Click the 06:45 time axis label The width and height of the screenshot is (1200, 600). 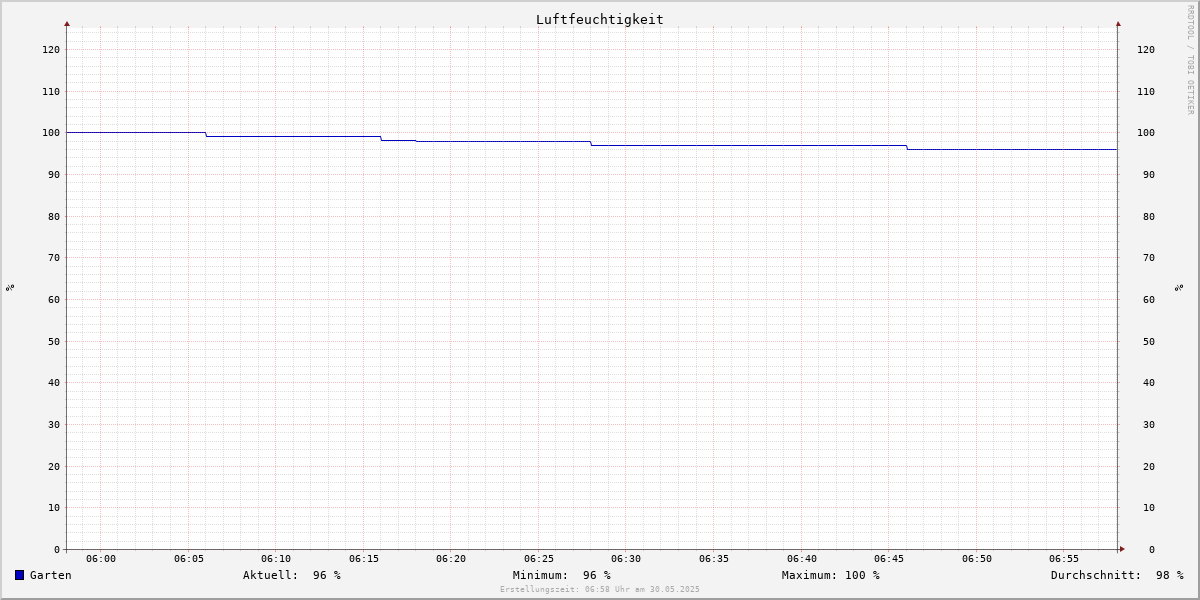click(x=889, y=559)
